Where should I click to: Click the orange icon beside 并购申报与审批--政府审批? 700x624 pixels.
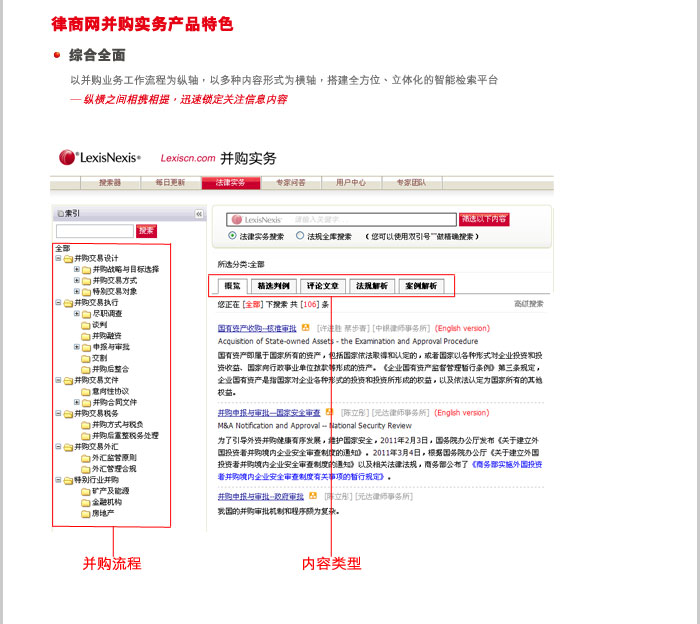[313, 496]
